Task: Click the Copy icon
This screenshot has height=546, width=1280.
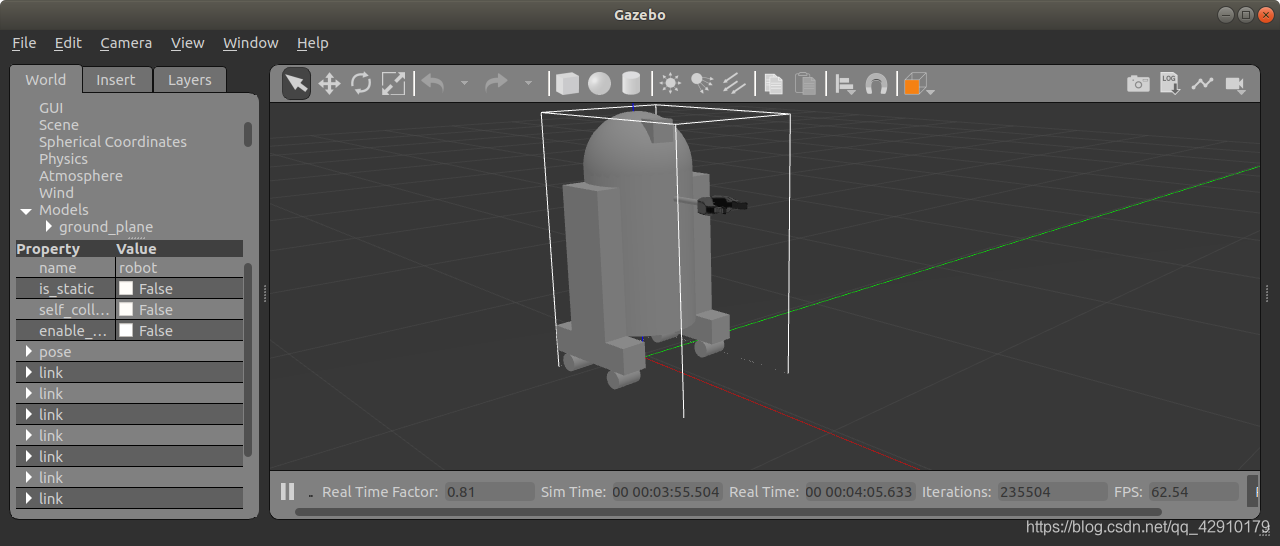Action: [x=773, y=84]
